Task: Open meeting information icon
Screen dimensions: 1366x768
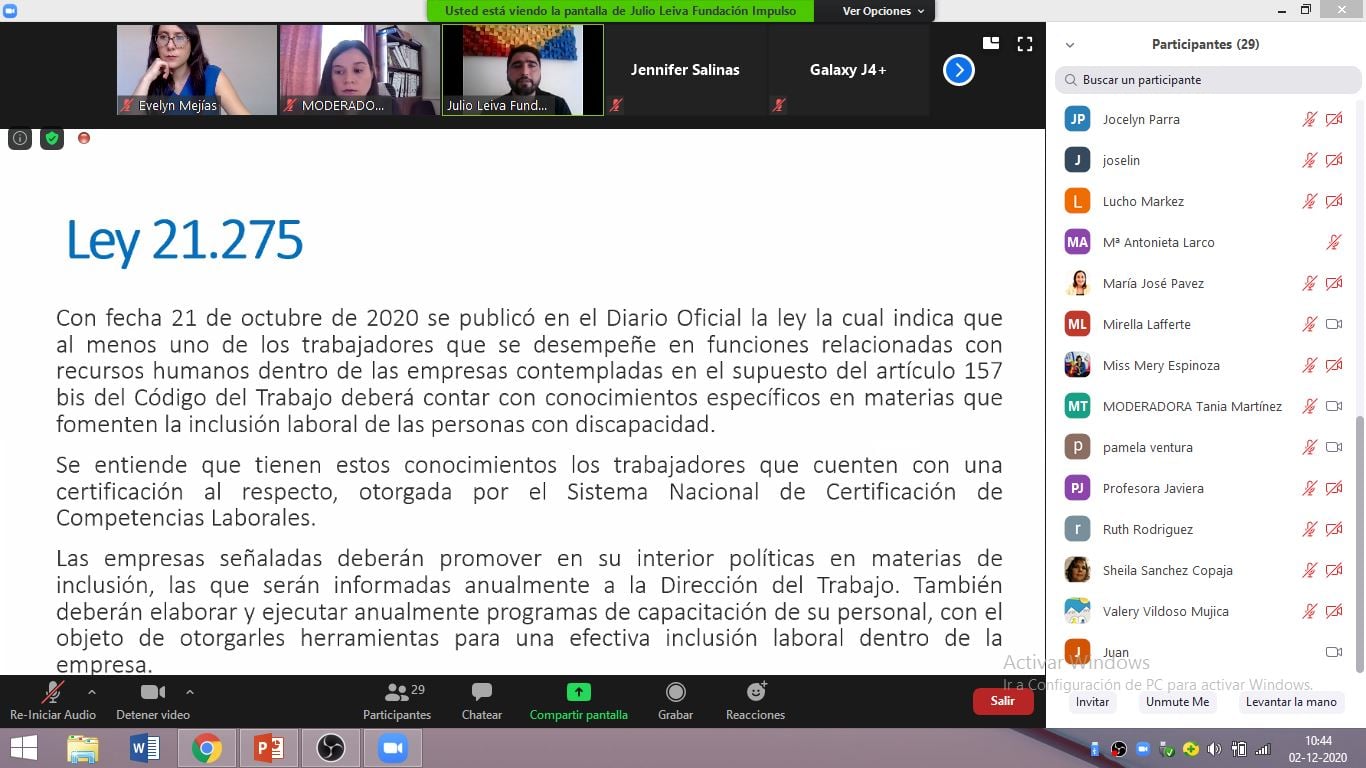Action: 20,138
